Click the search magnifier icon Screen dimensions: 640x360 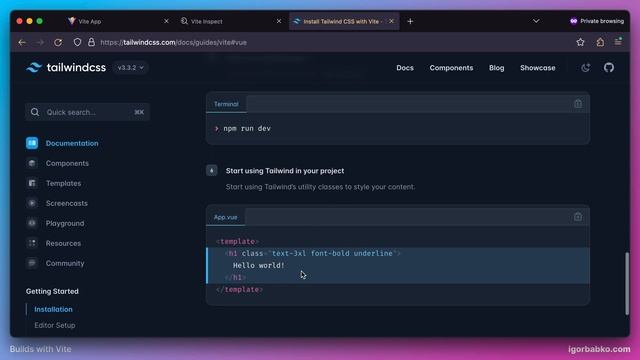(x=35, y=112)
